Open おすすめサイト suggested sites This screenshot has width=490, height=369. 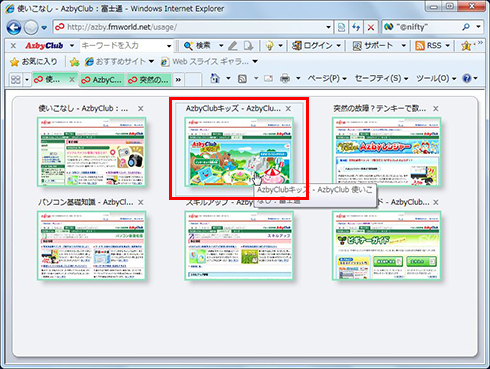[119, 62]
